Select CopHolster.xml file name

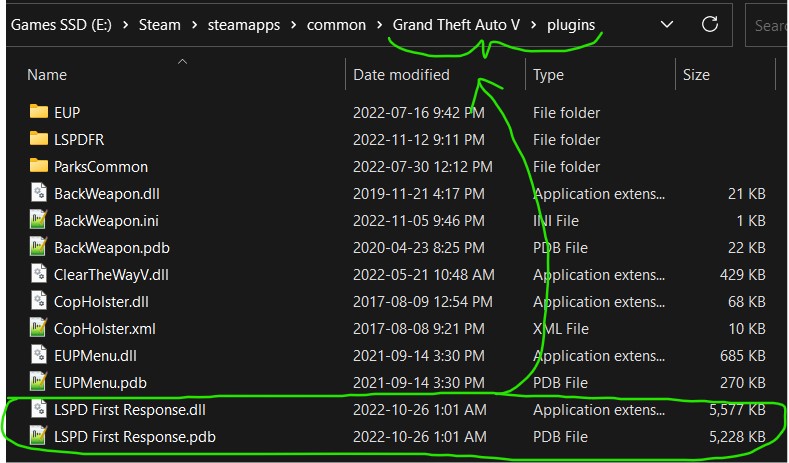[105, 329]
